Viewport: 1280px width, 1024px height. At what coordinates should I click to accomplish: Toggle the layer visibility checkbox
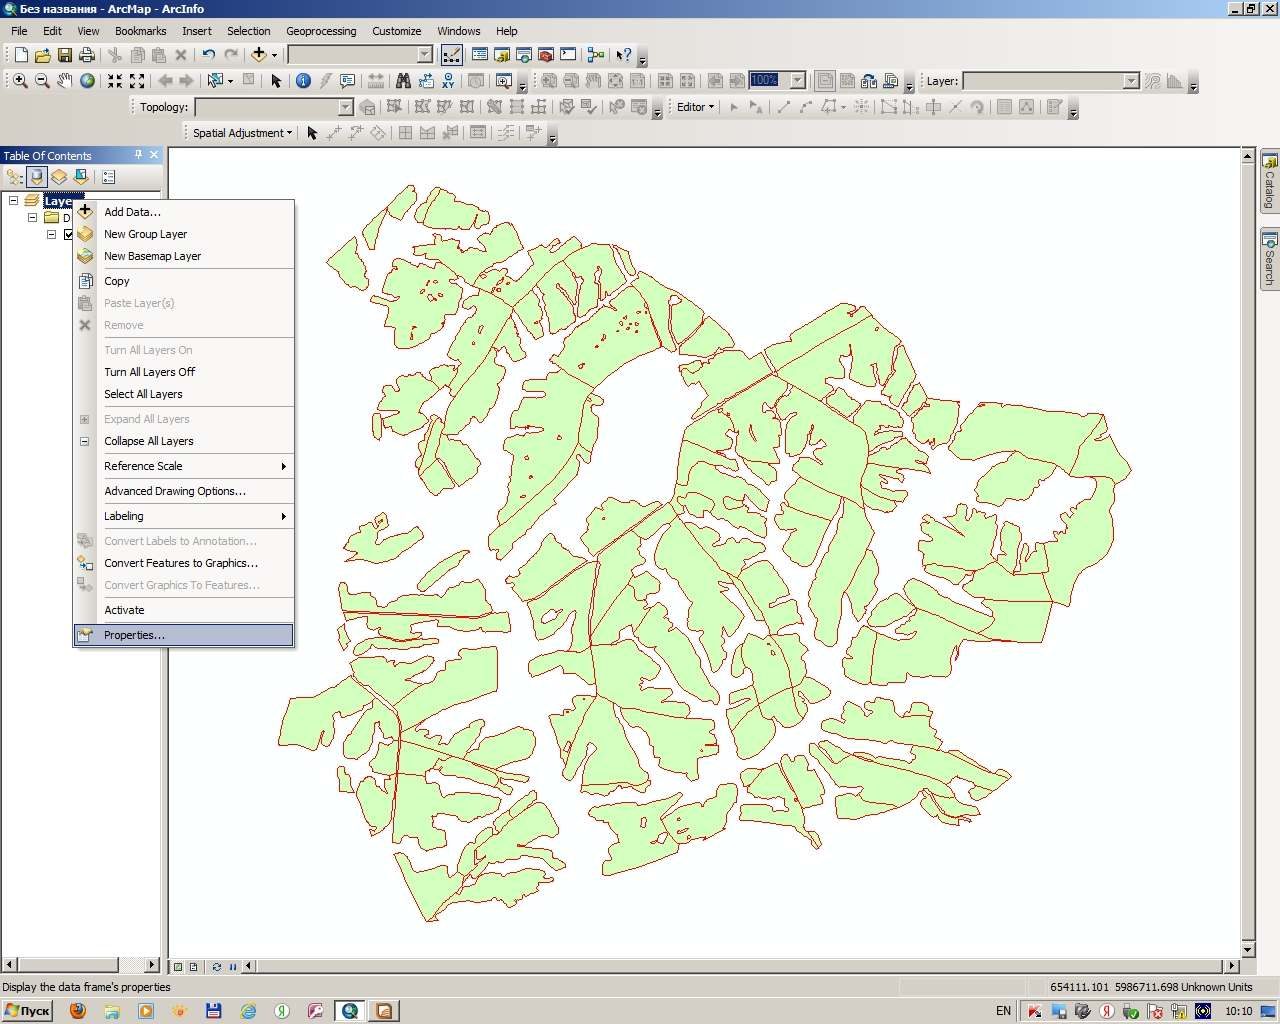[x=69, y=235]
